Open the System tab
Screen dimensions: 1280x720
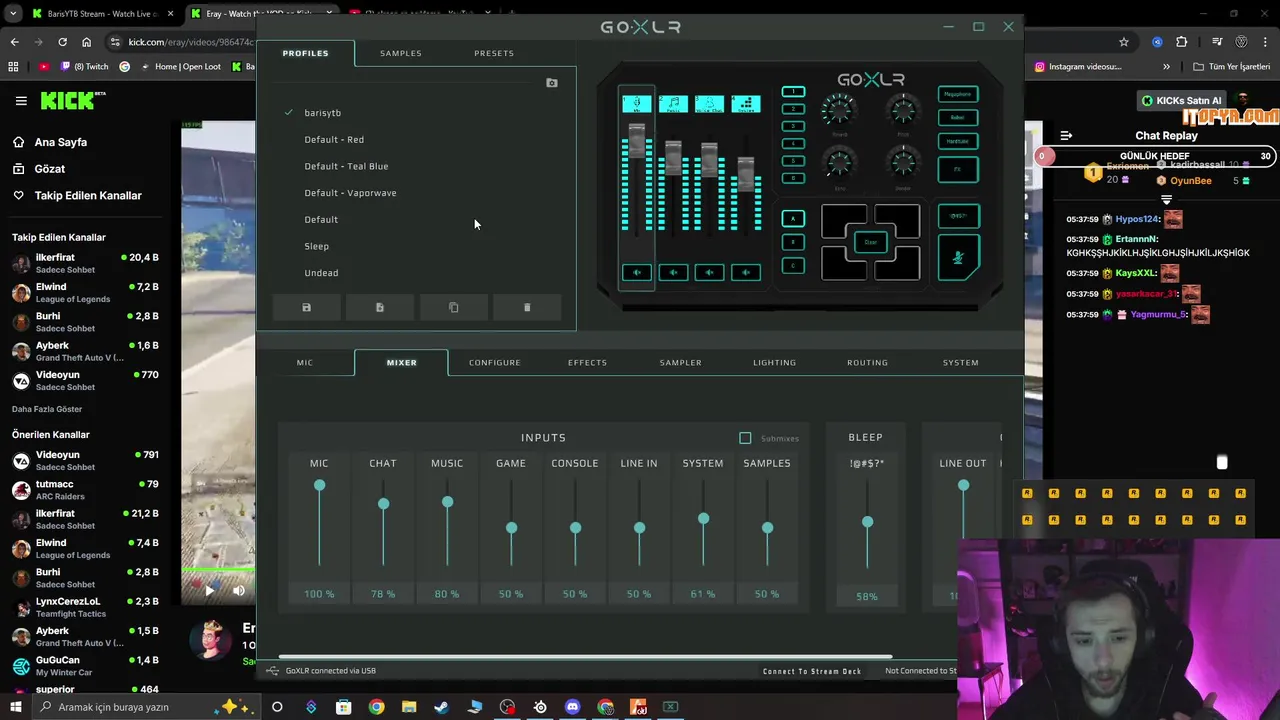point(961,362)
